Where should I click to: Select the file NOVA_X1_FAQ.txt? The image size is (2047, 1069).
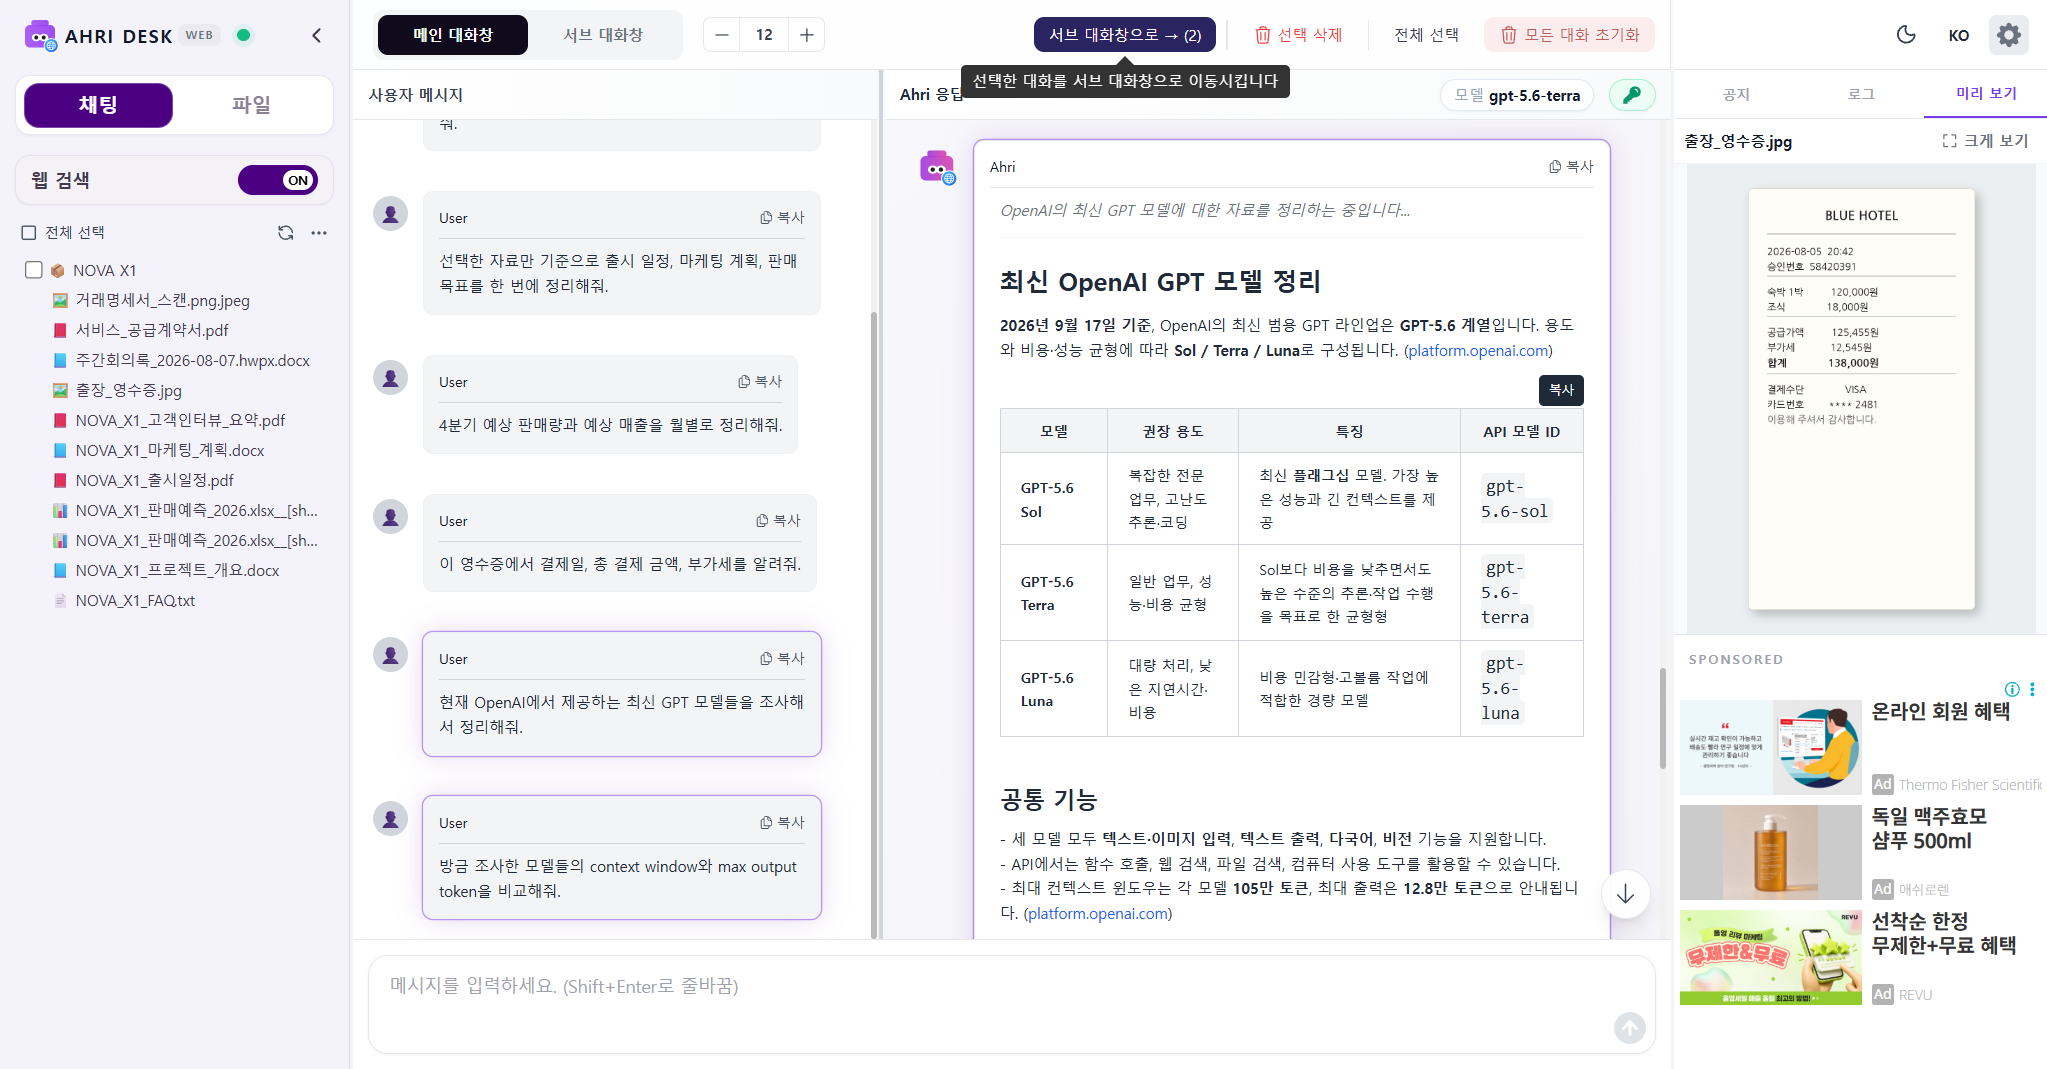coord(135,600)
